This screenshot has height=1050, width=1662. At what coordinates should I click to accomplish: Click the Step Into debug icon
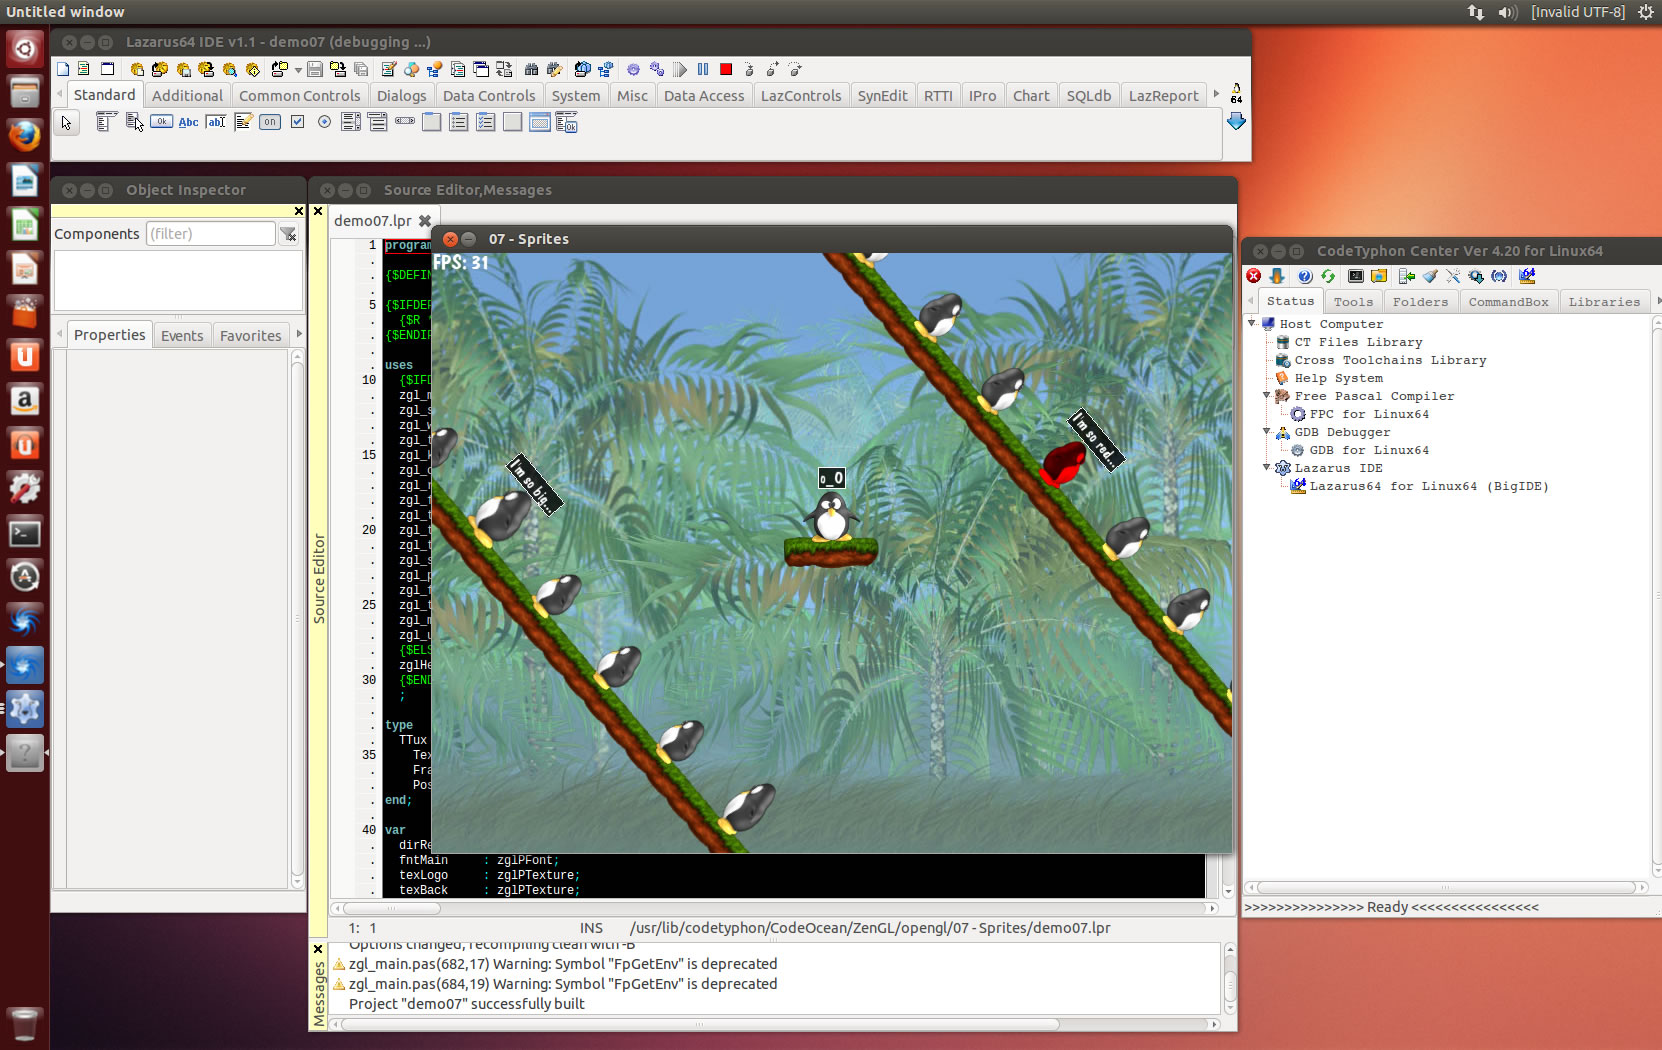point(749,69)
